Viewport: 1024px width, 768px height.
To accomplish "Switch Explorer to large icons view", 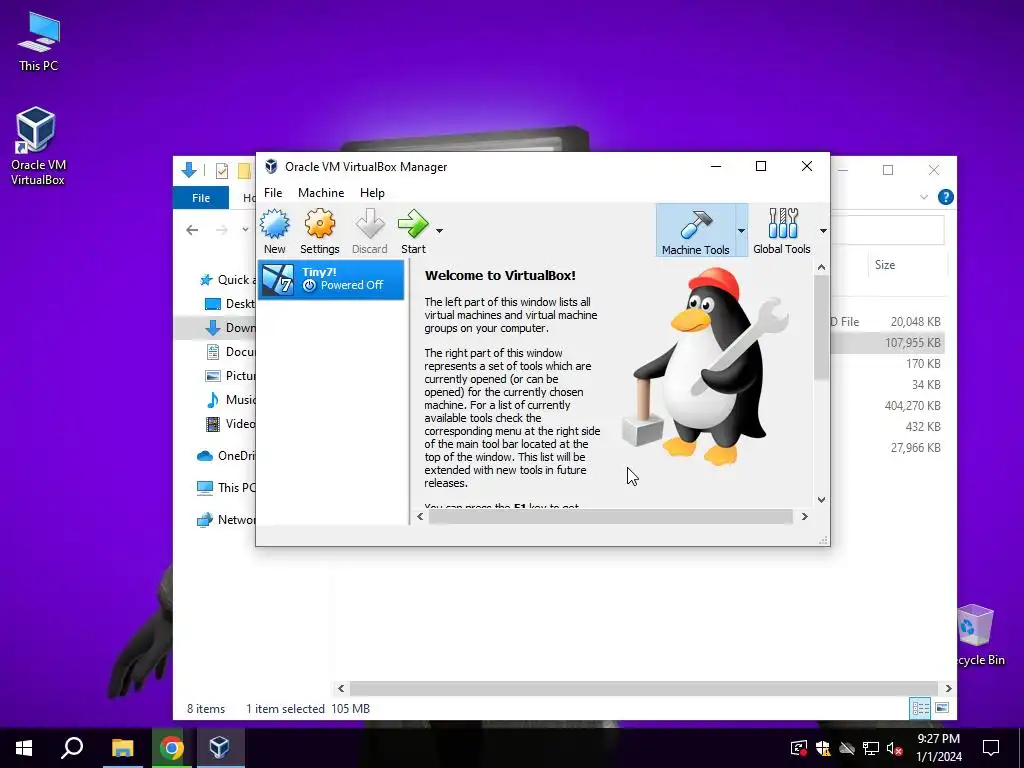I will [942, 708].
